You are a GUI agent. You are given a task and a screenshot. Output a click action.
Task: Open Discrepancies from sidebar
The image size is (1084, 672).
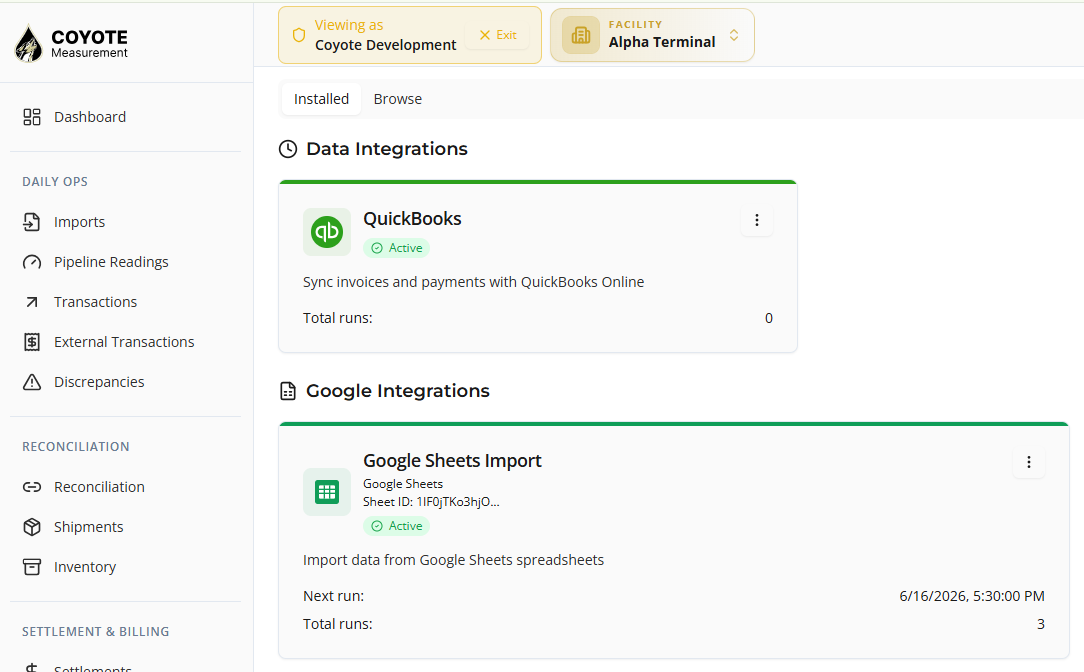tap(99, 382)
